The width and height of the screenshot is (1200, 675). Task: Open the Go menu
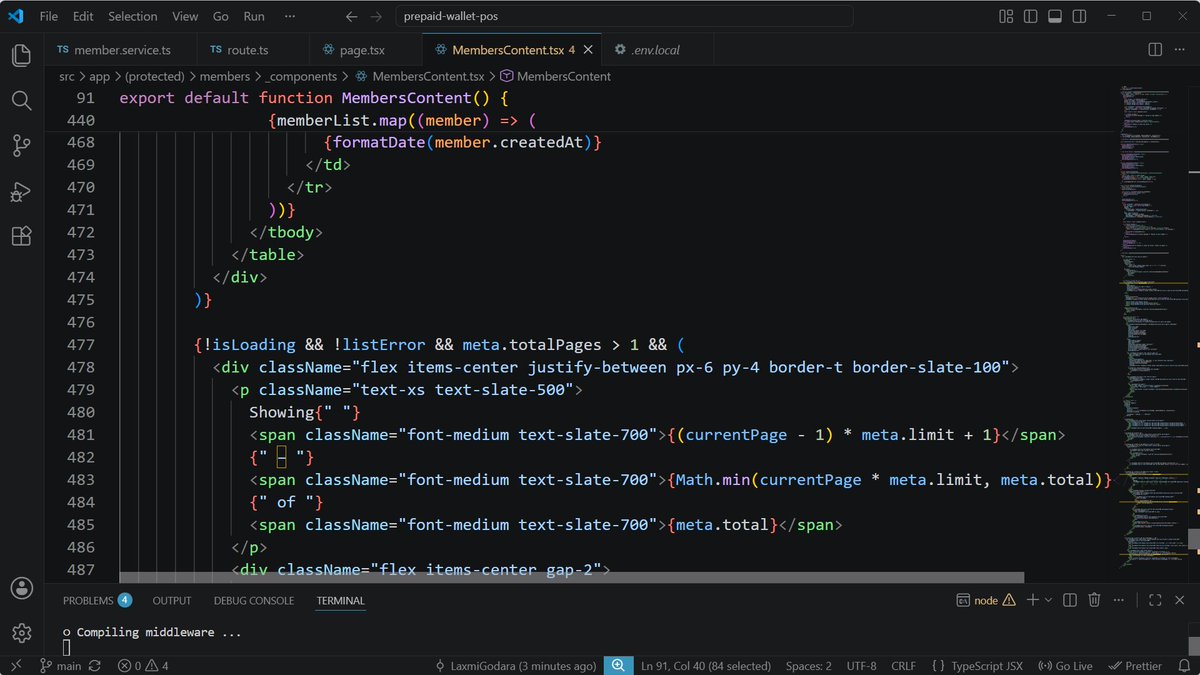click(221, 16)
